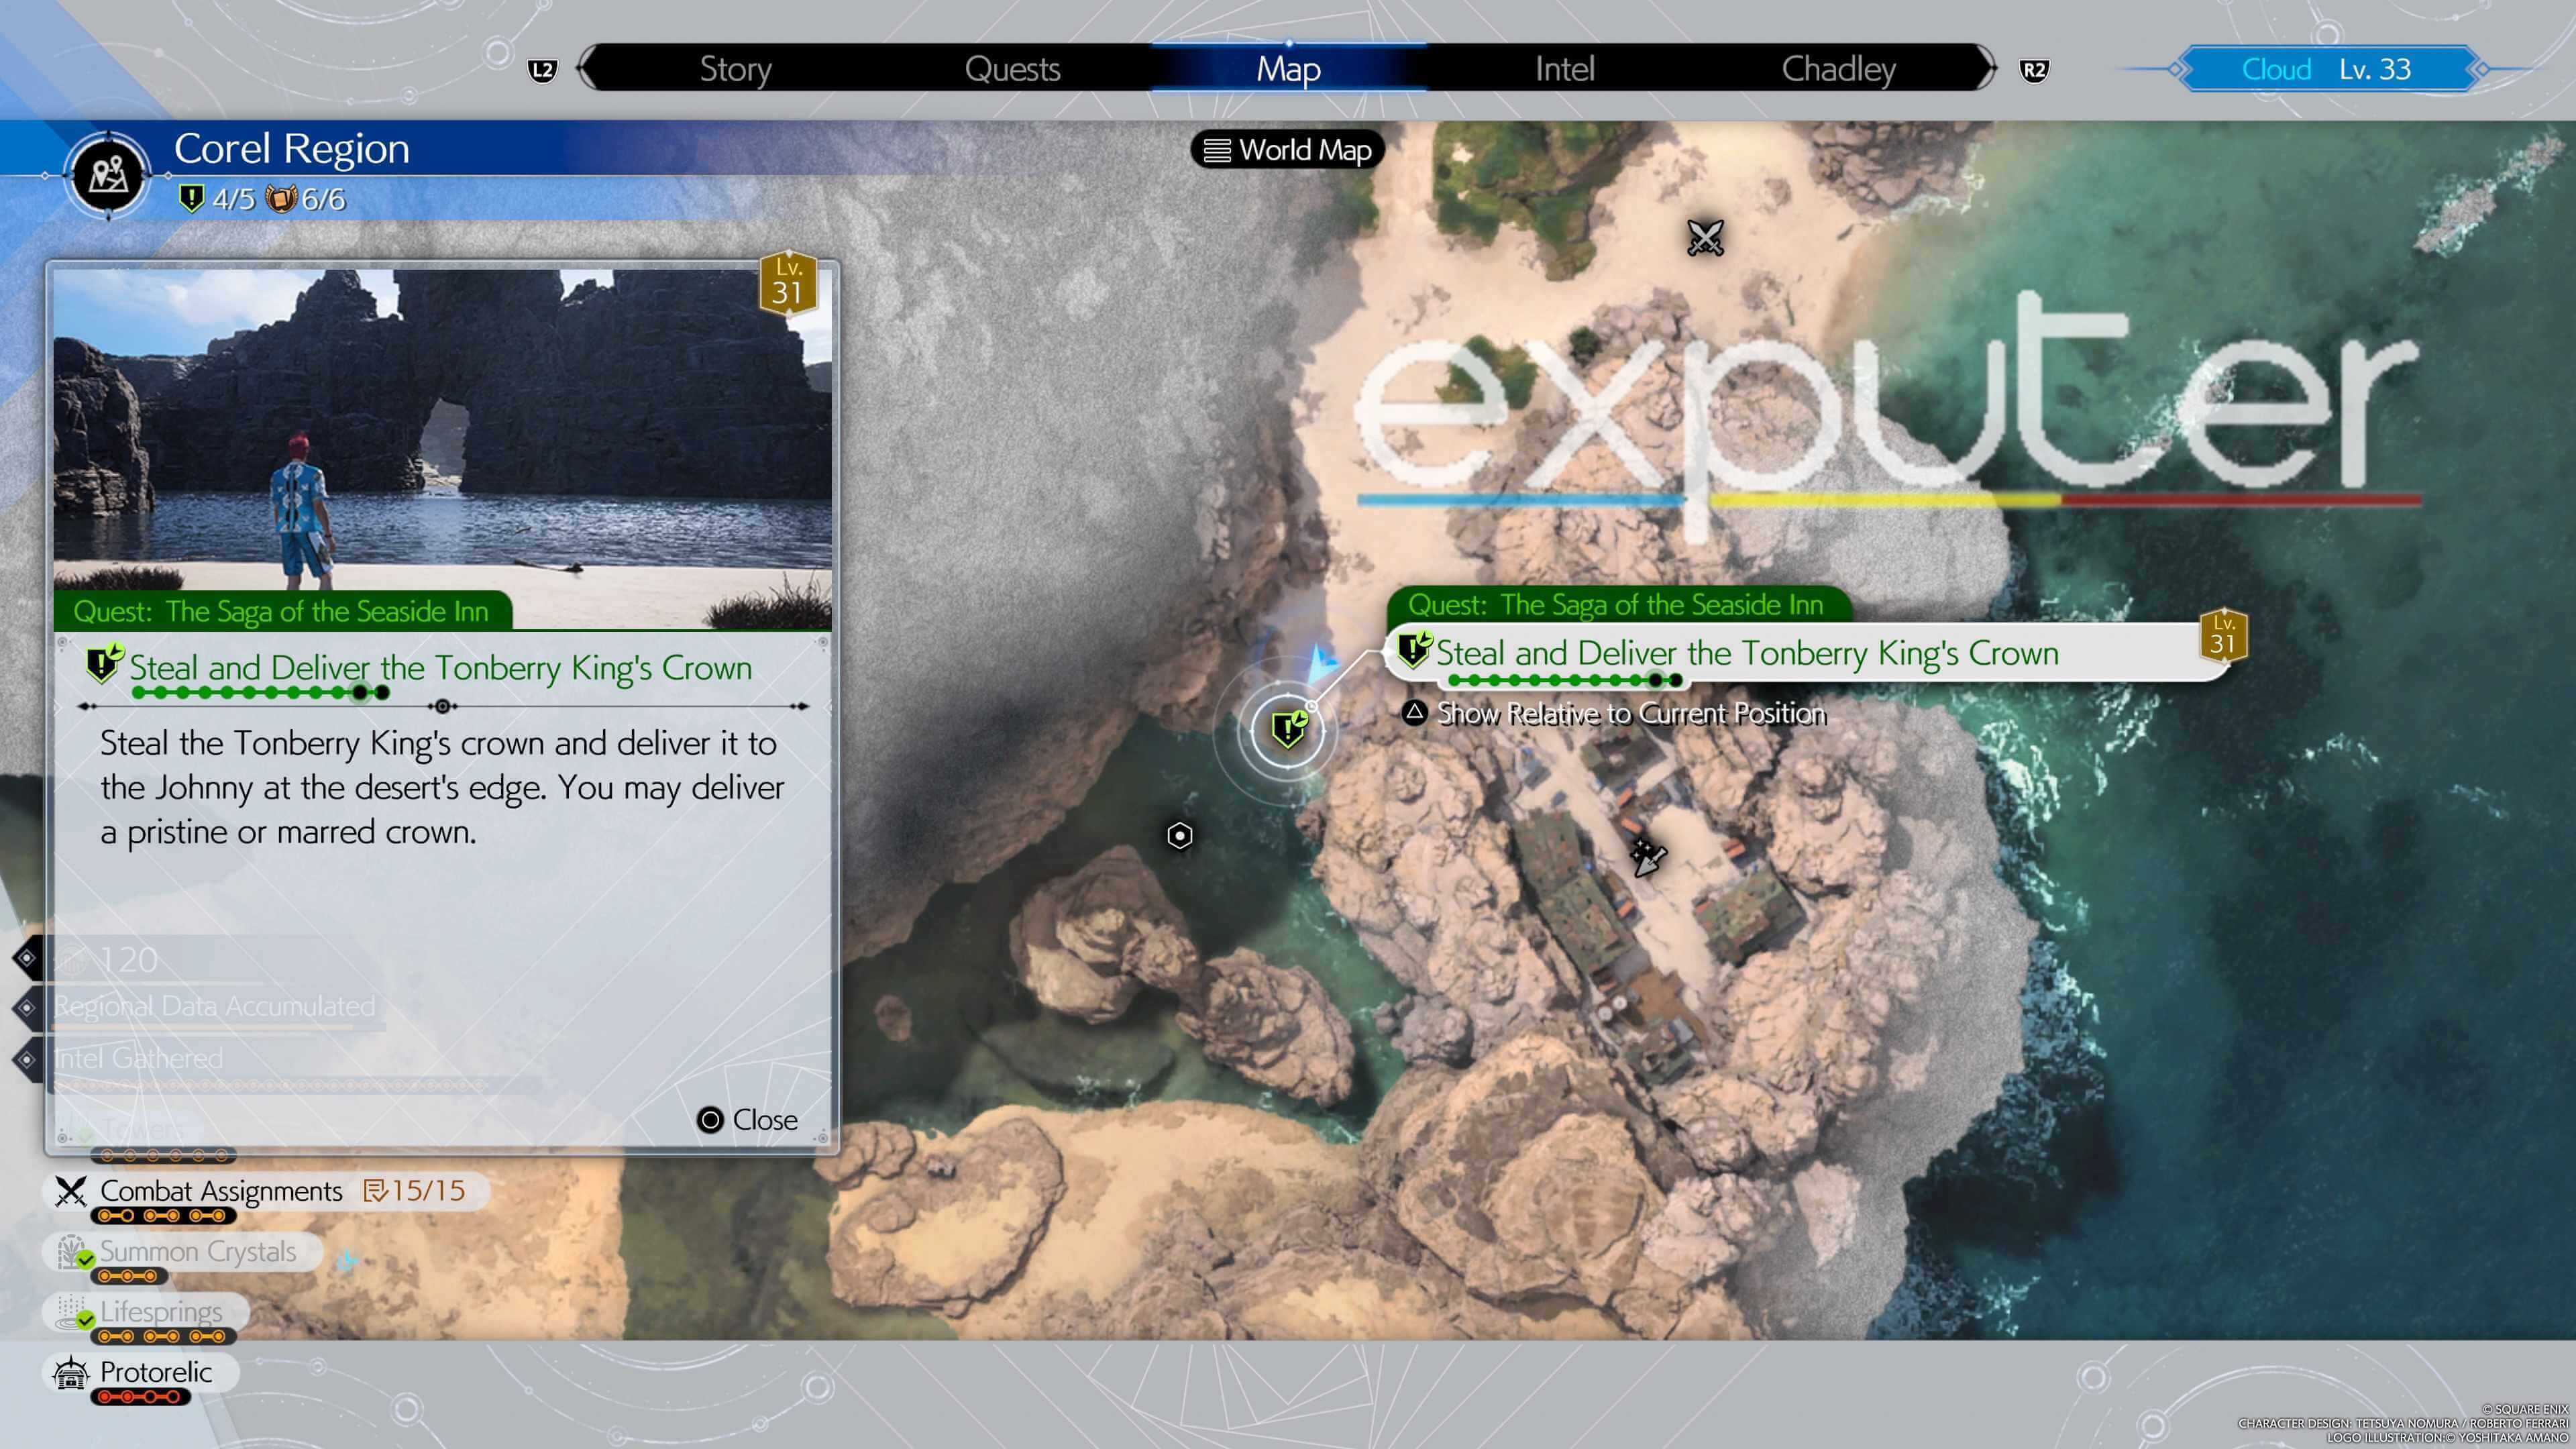Click the L2 shoulder button icon
The width and height of the screenshot is (2576, 1449).
542,70
